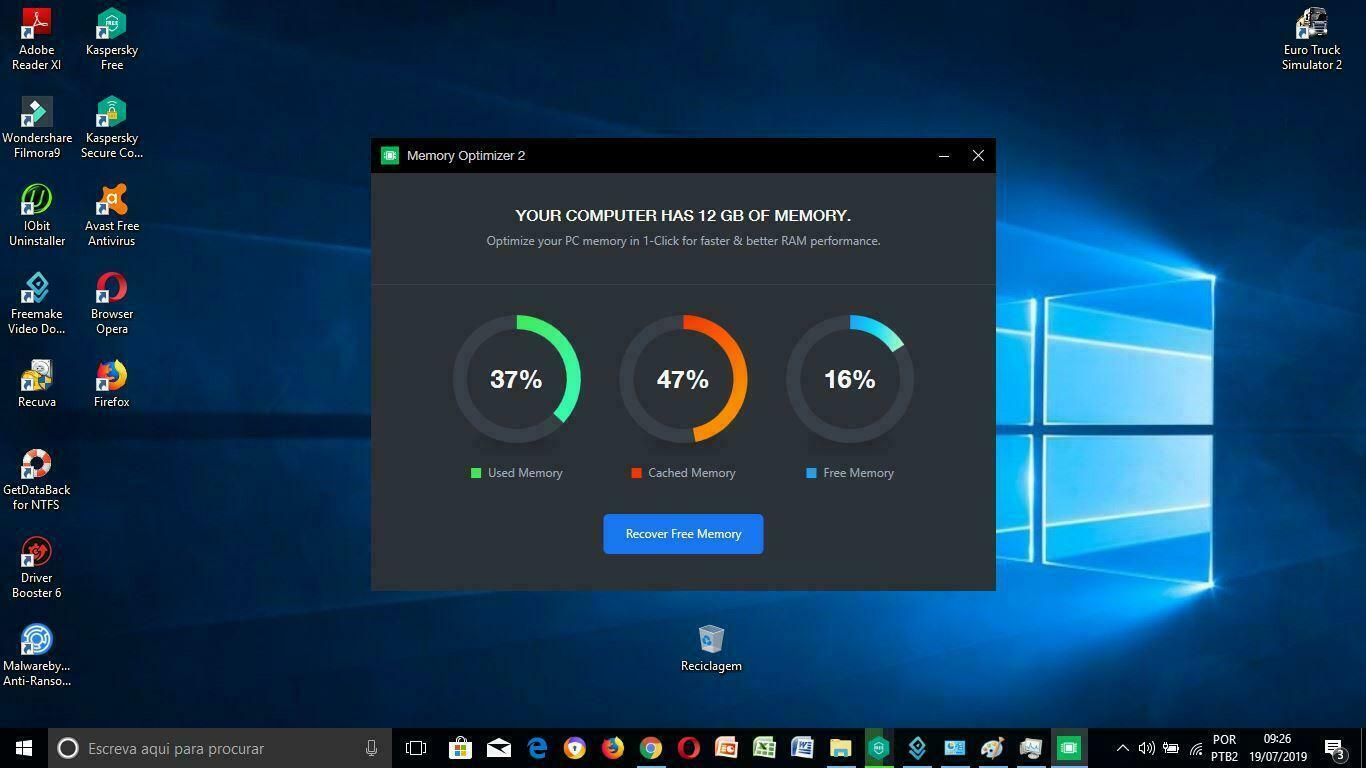
Task: Click the Excel taskbar icon
Action: tap(764, 748)
